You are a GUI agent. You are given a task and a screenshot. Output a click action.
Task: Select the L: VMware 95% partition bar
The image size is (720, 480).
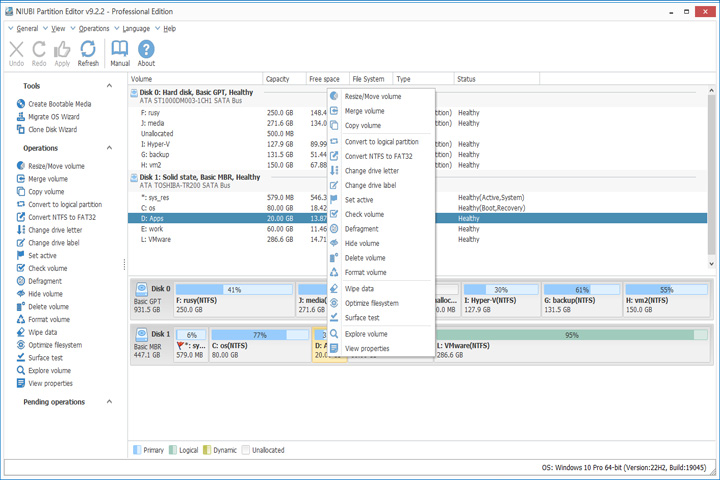[x=571, y=345]
